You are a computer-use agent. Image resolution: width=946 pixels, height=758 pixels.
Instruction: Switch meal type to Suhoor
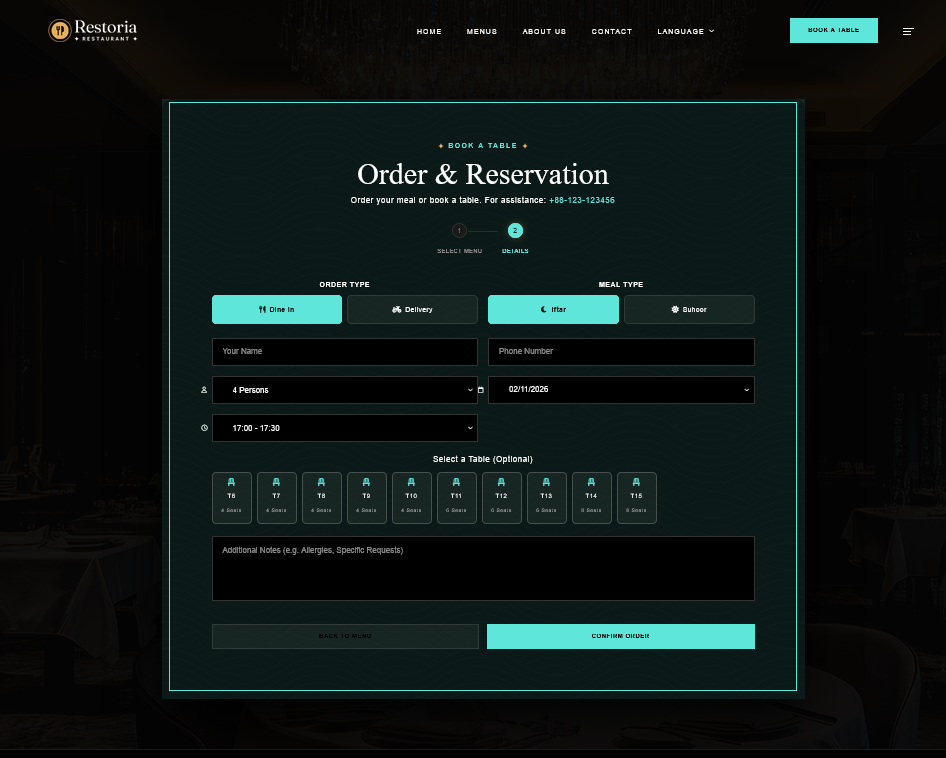[689, 309]
